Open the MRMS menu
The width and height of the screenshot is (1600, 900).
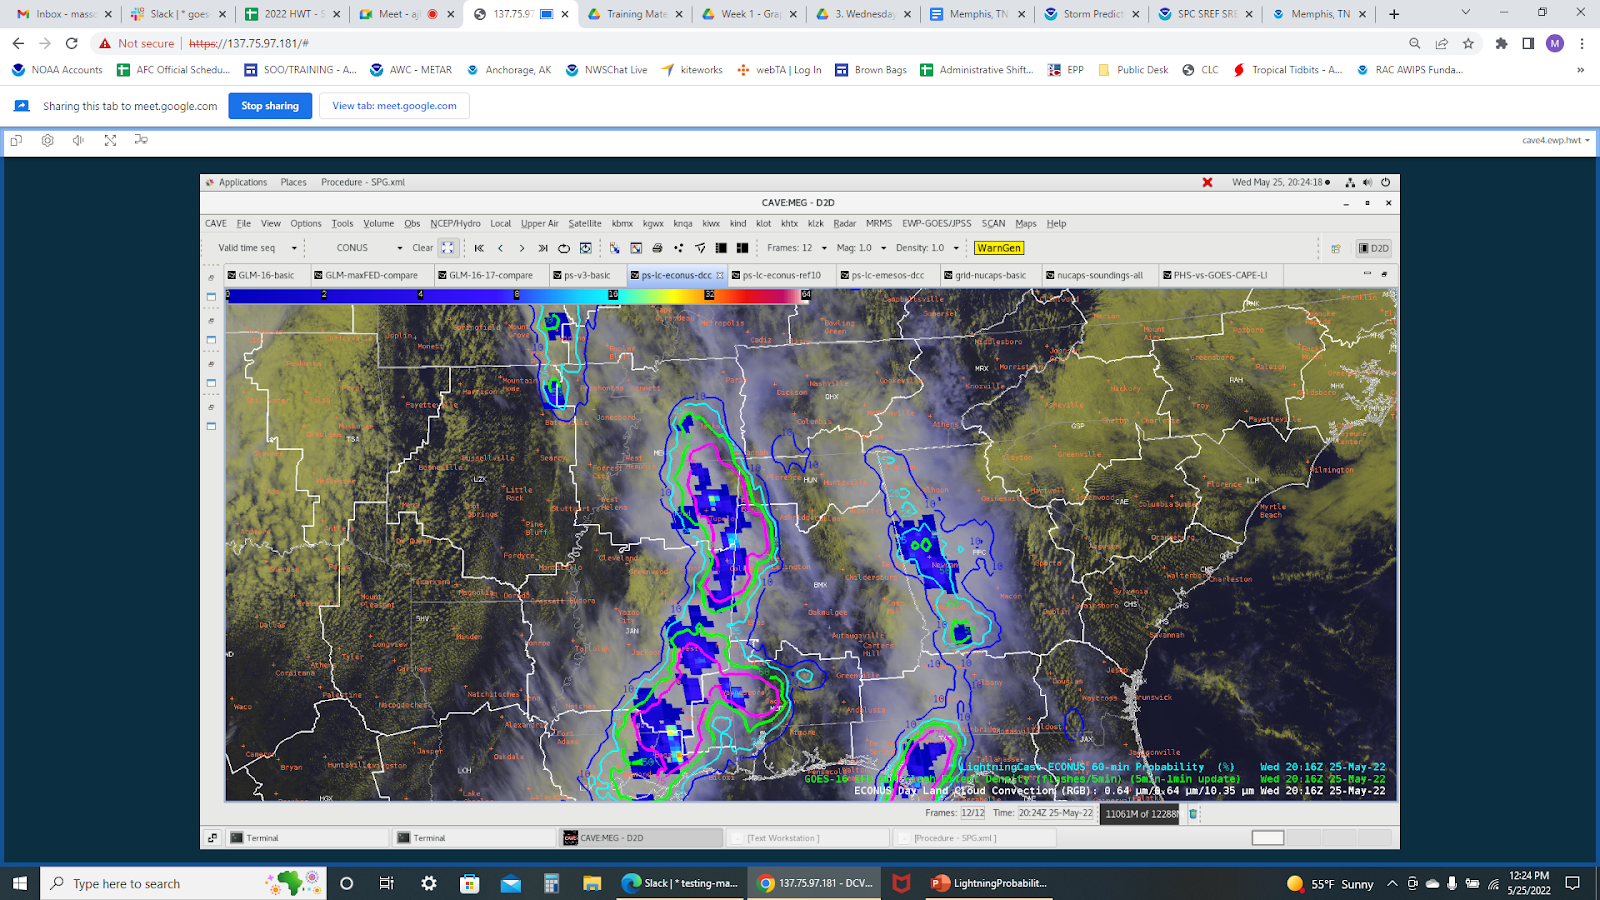[879, 224]
